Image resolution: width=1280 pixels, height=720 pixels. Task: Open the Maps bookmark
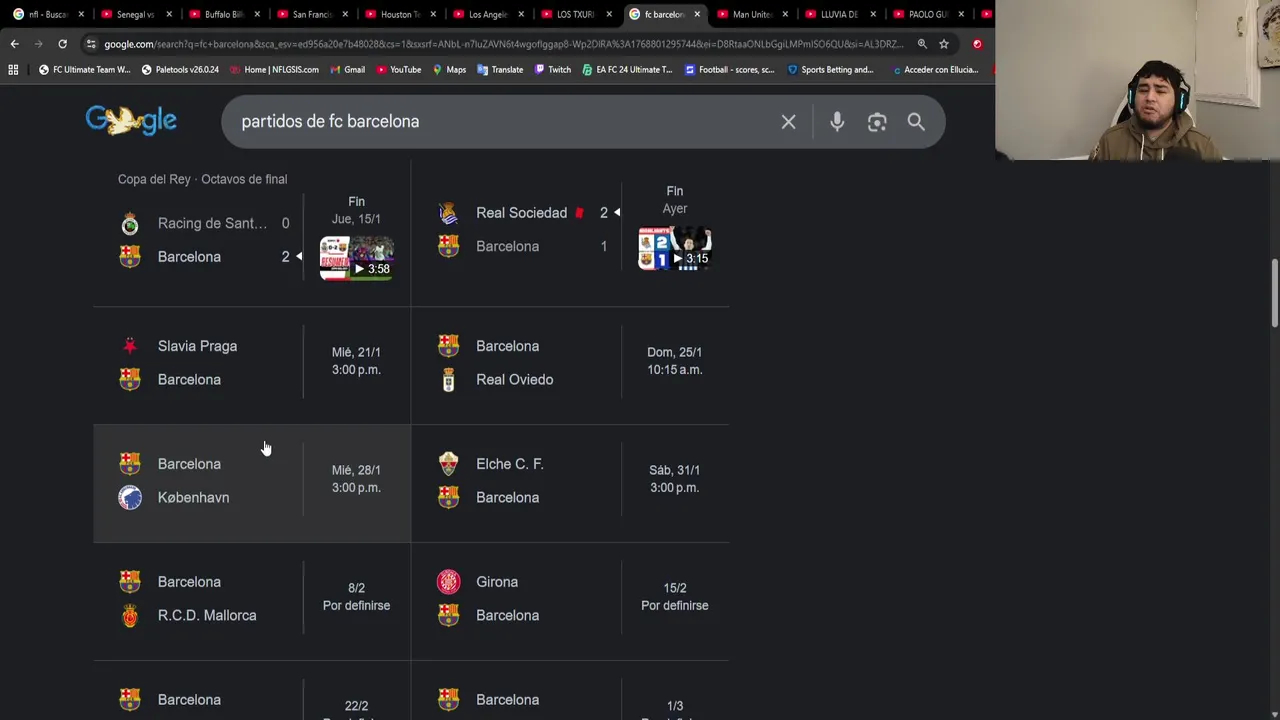tap(449, 70)
